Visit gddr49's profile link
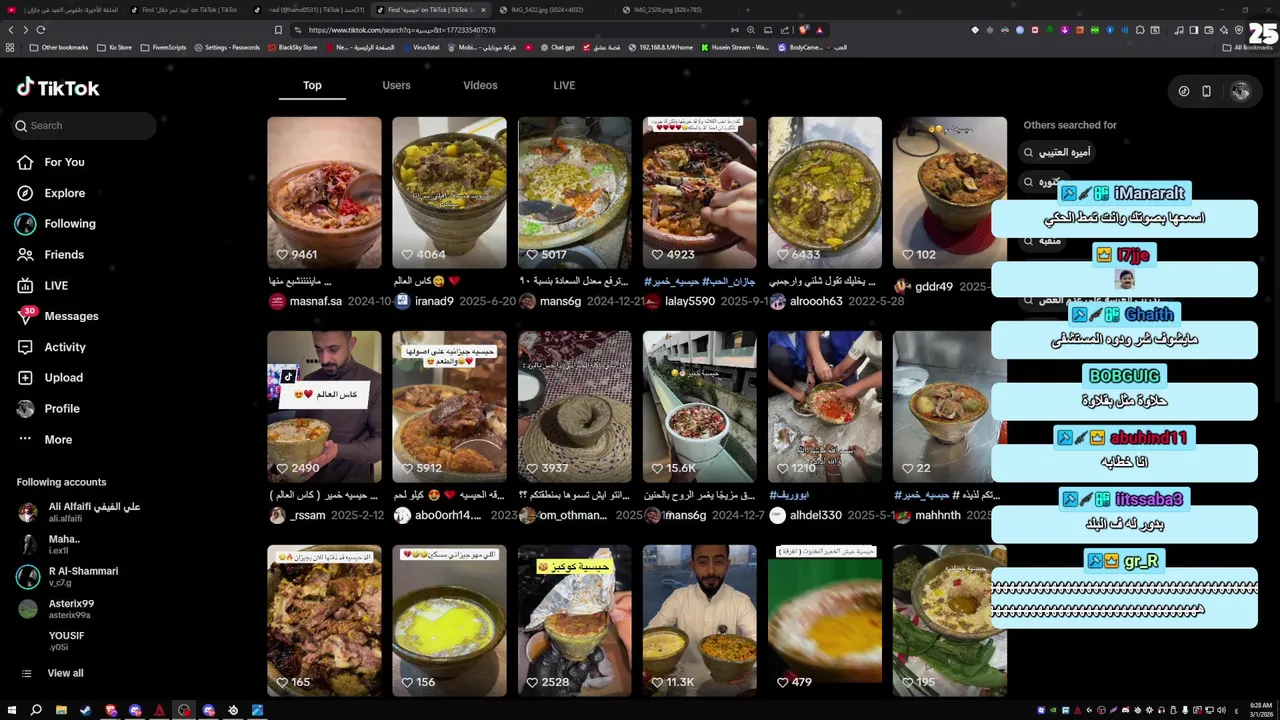The image size is (1280, 720). [934, 287]
